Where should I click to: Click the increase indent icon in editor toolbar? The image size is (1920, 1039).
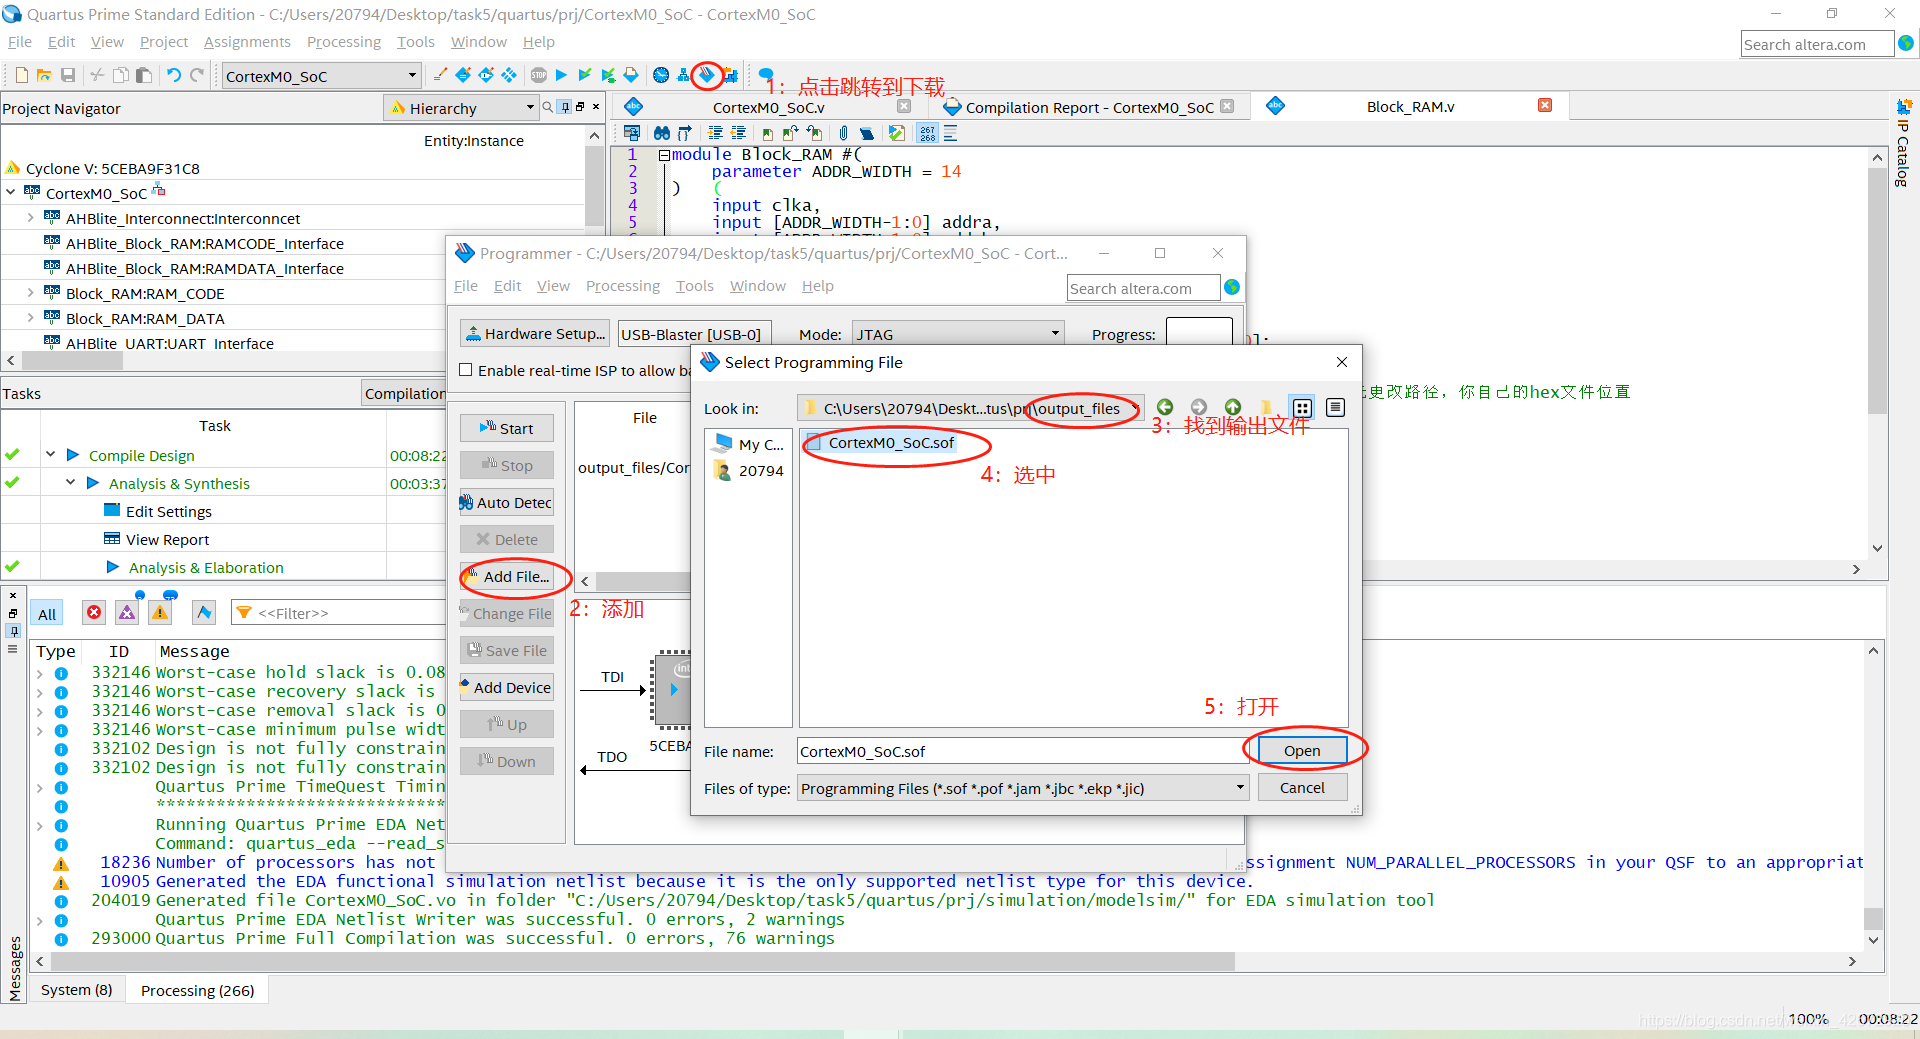point(715,133)
